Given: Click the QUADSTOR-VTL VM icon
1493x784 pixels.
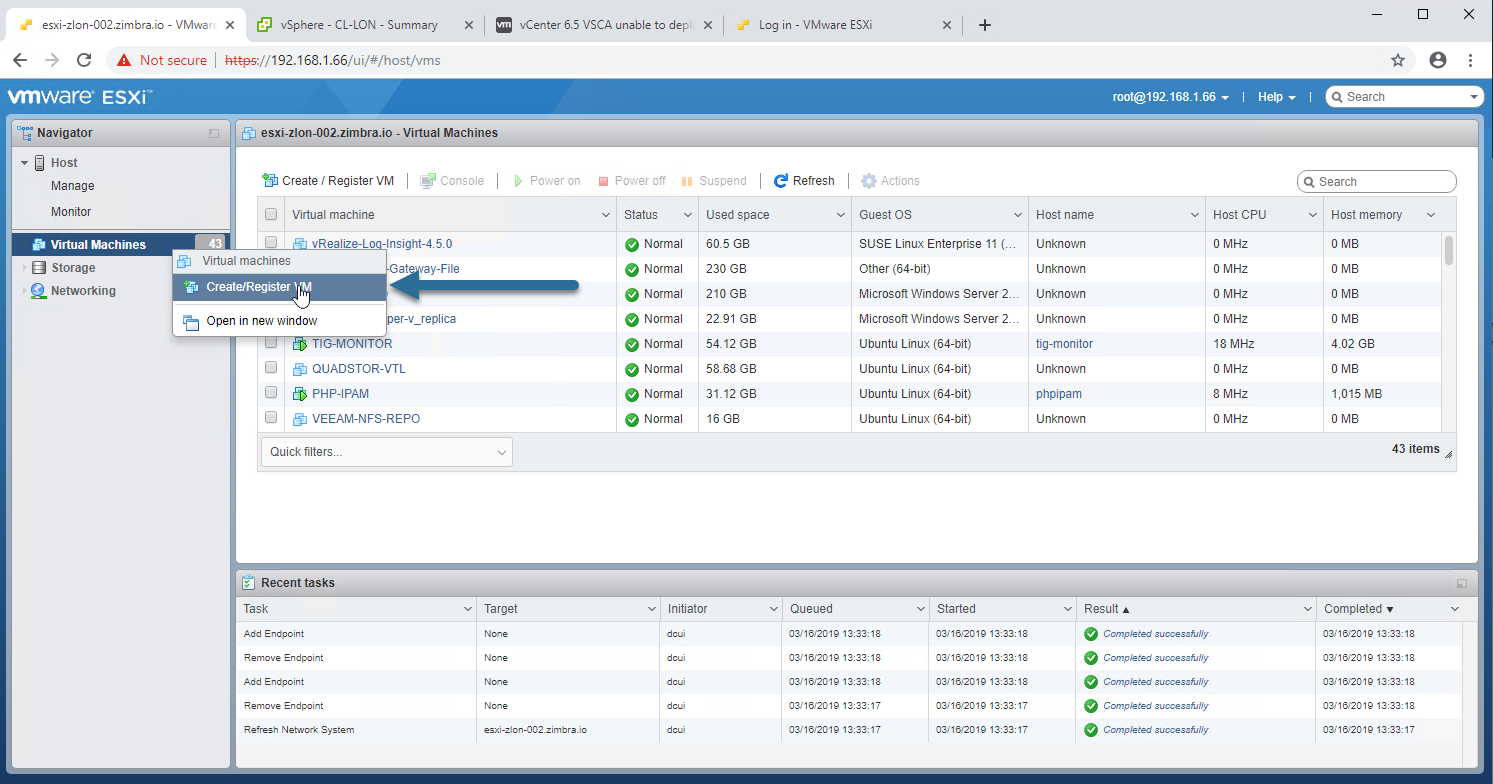Looking at the screenshot, I should pyautogui.click(x=299, y=369).
